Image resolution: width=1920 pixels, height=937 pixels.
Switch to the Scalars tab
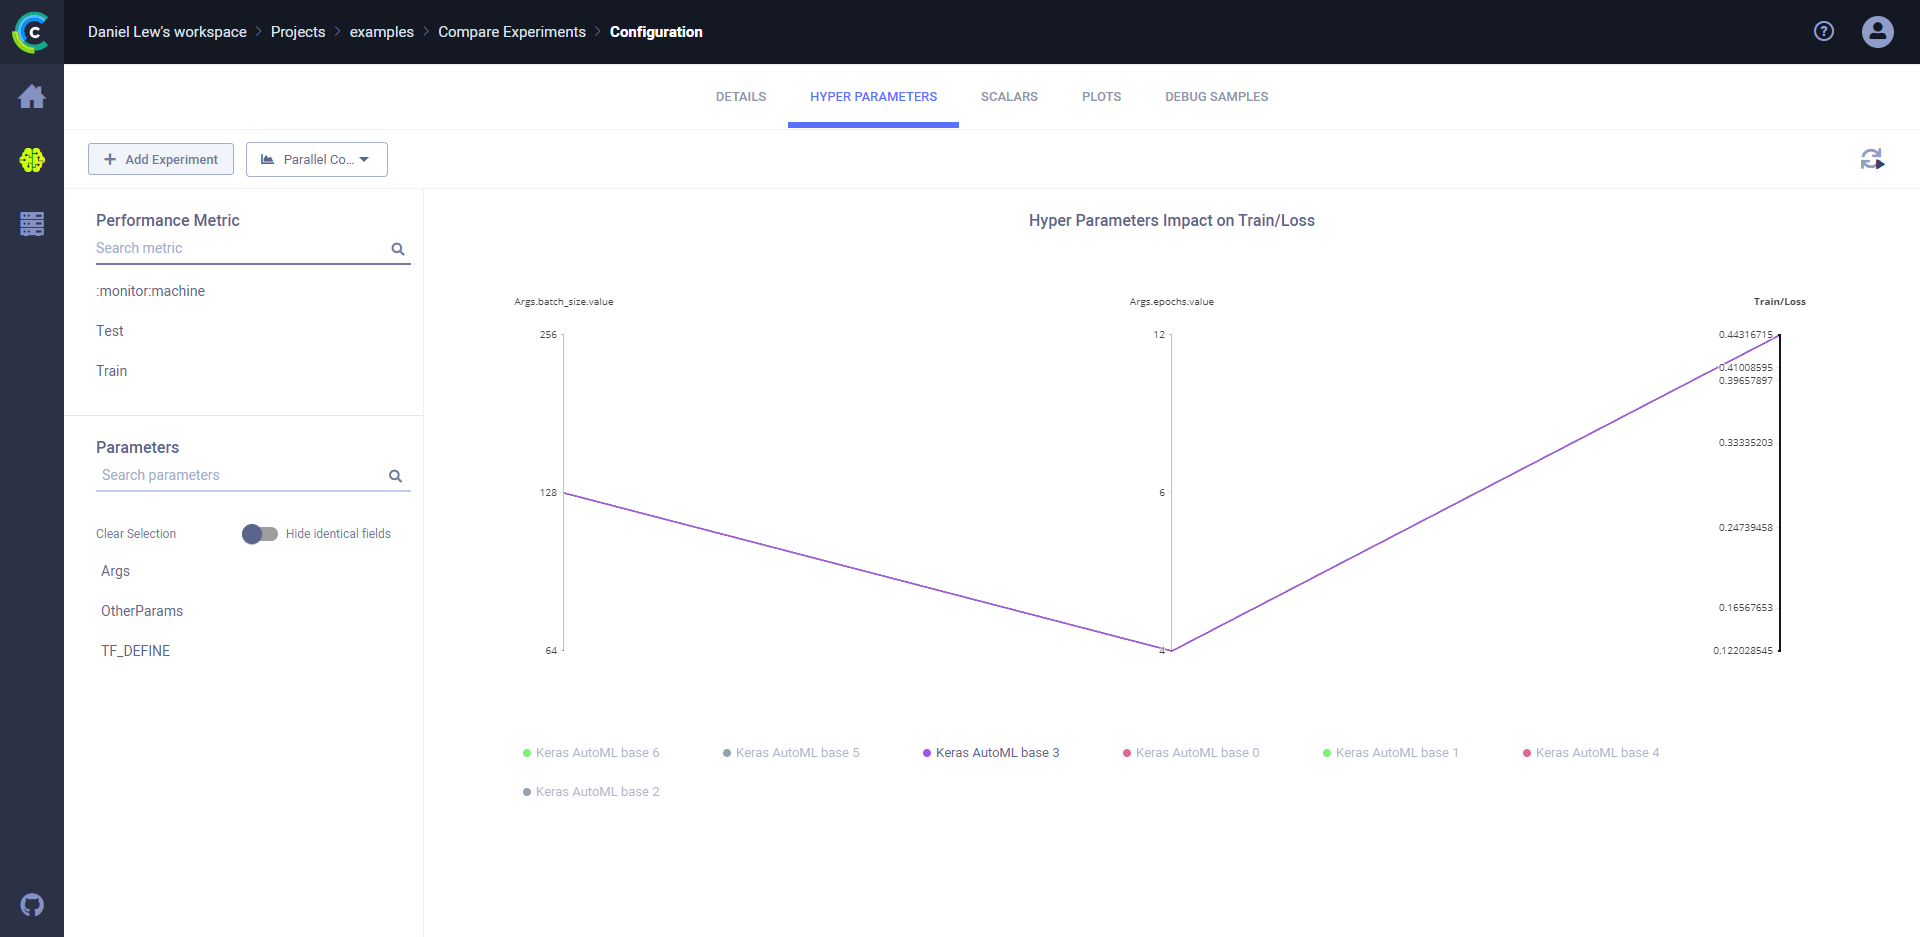tap(1009, 97)
